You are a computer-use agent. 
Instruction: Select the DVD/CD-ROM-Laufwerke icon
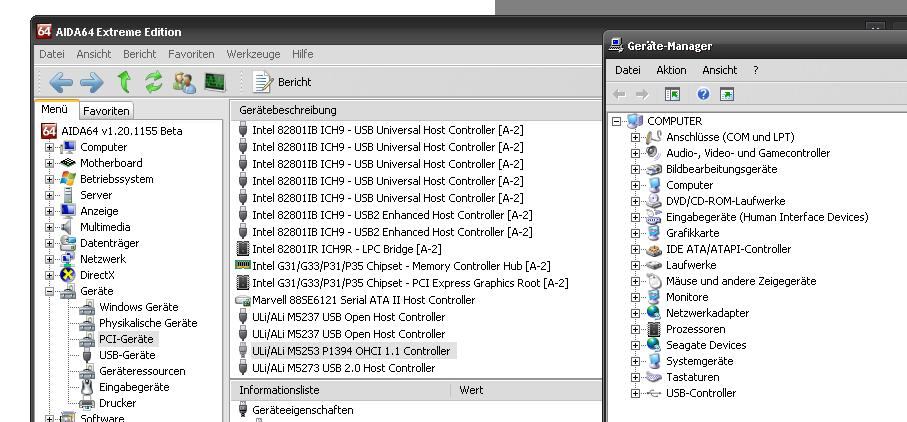coord(654,201)
